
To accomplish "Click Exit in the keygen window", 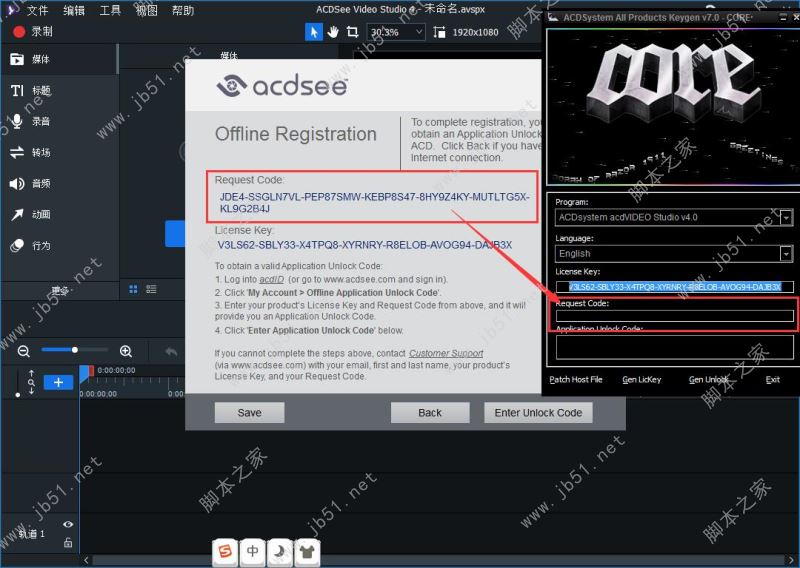I will coord(772,379).
